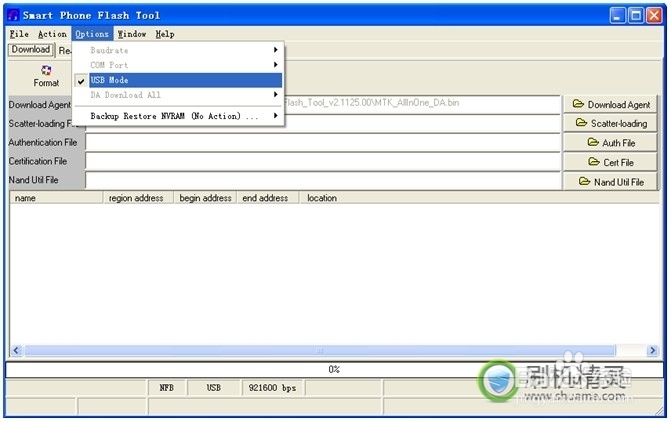Sort by region address column header
671x422 pixels.
tap(138, 198)
